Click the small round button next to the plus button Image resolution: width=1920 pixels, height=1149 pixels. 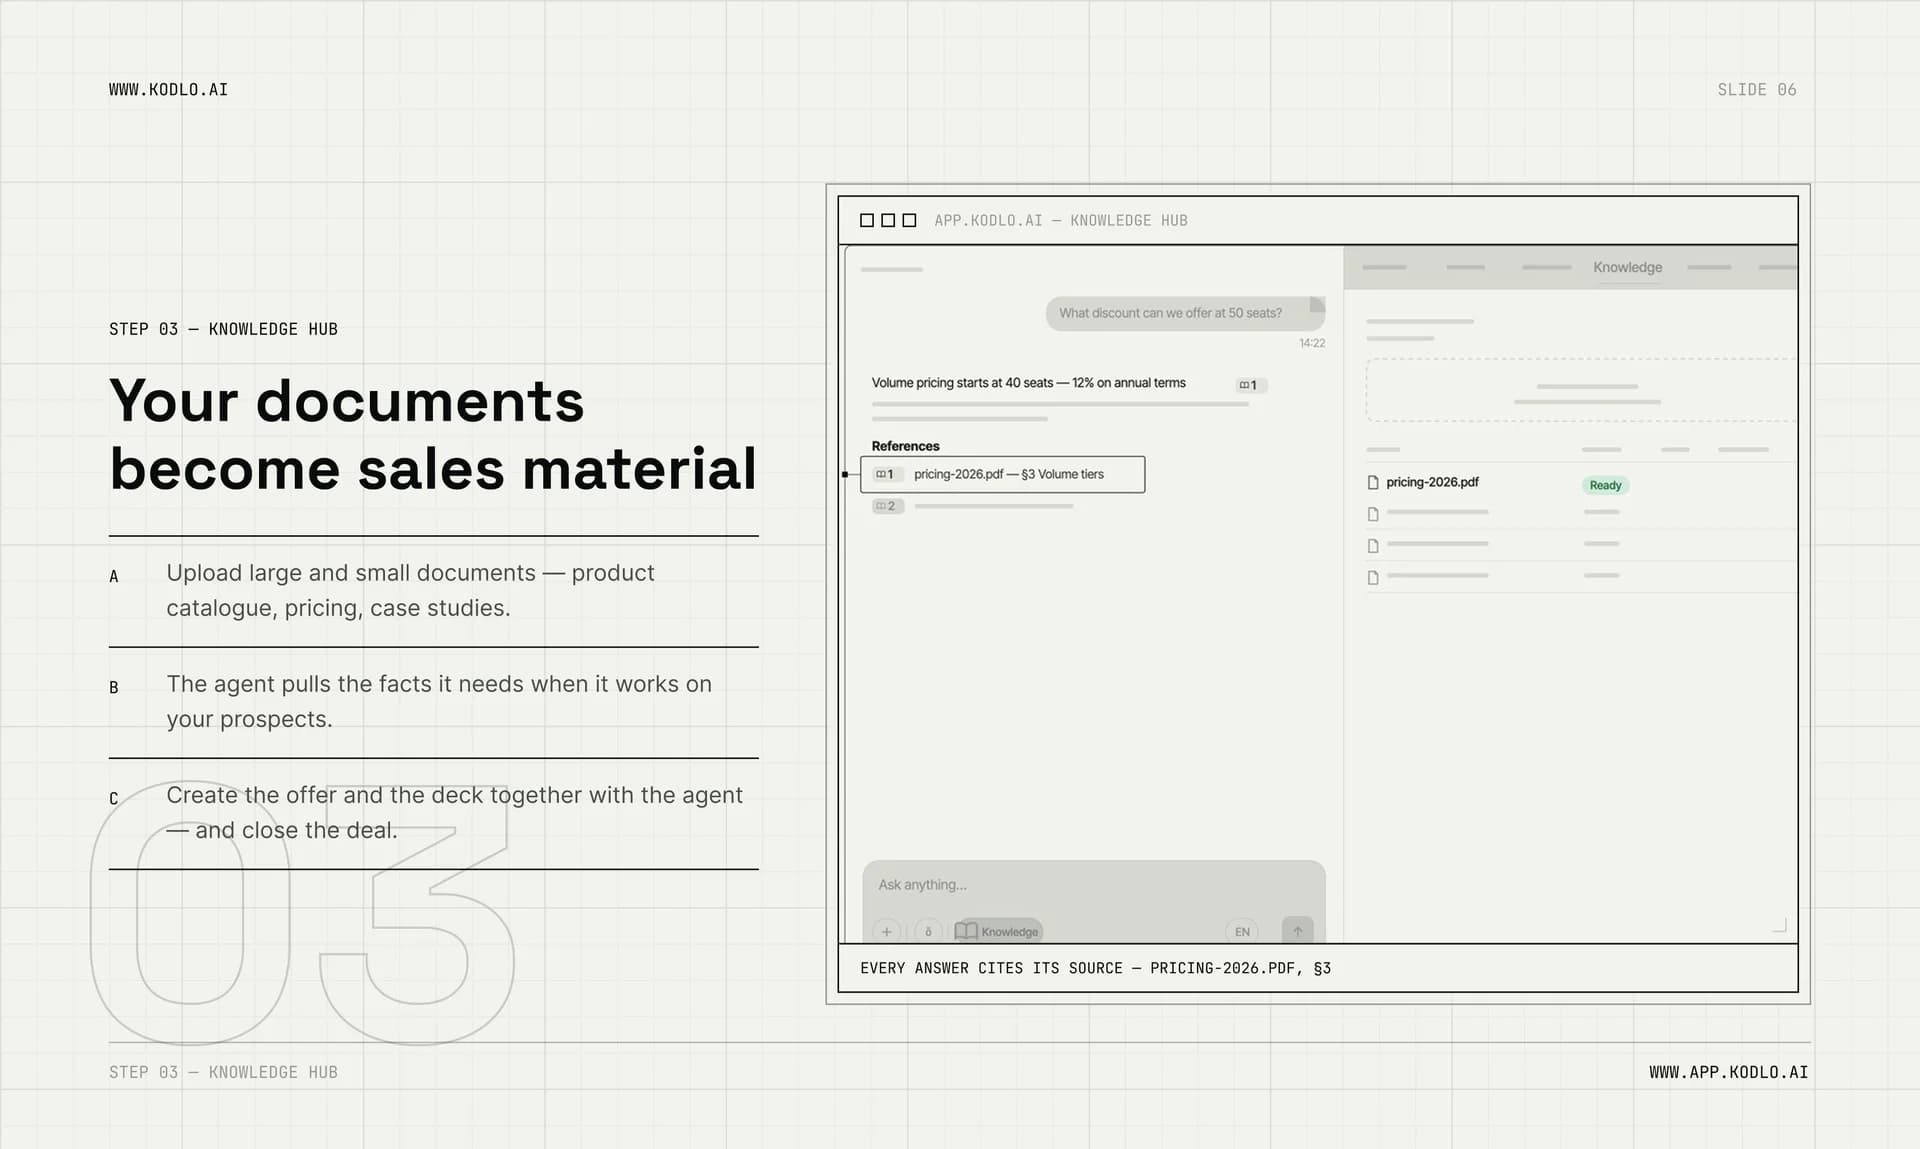(x=928, y=931)
